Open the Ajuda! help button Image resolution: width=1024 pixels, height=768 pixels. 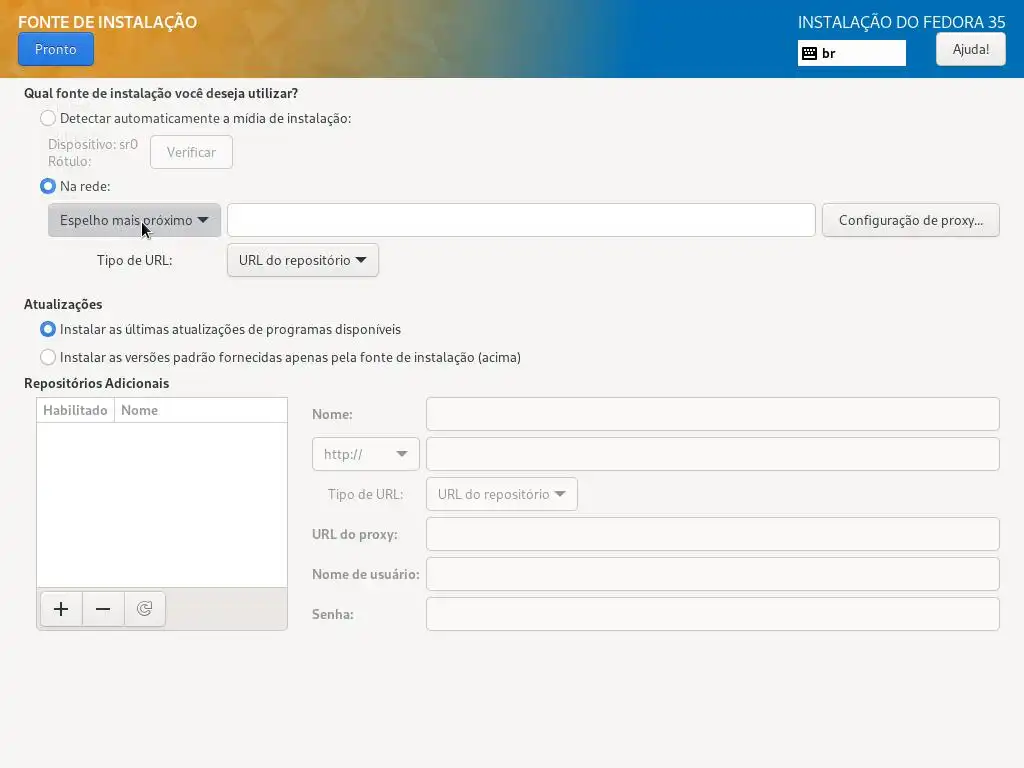tap(970, 49)
